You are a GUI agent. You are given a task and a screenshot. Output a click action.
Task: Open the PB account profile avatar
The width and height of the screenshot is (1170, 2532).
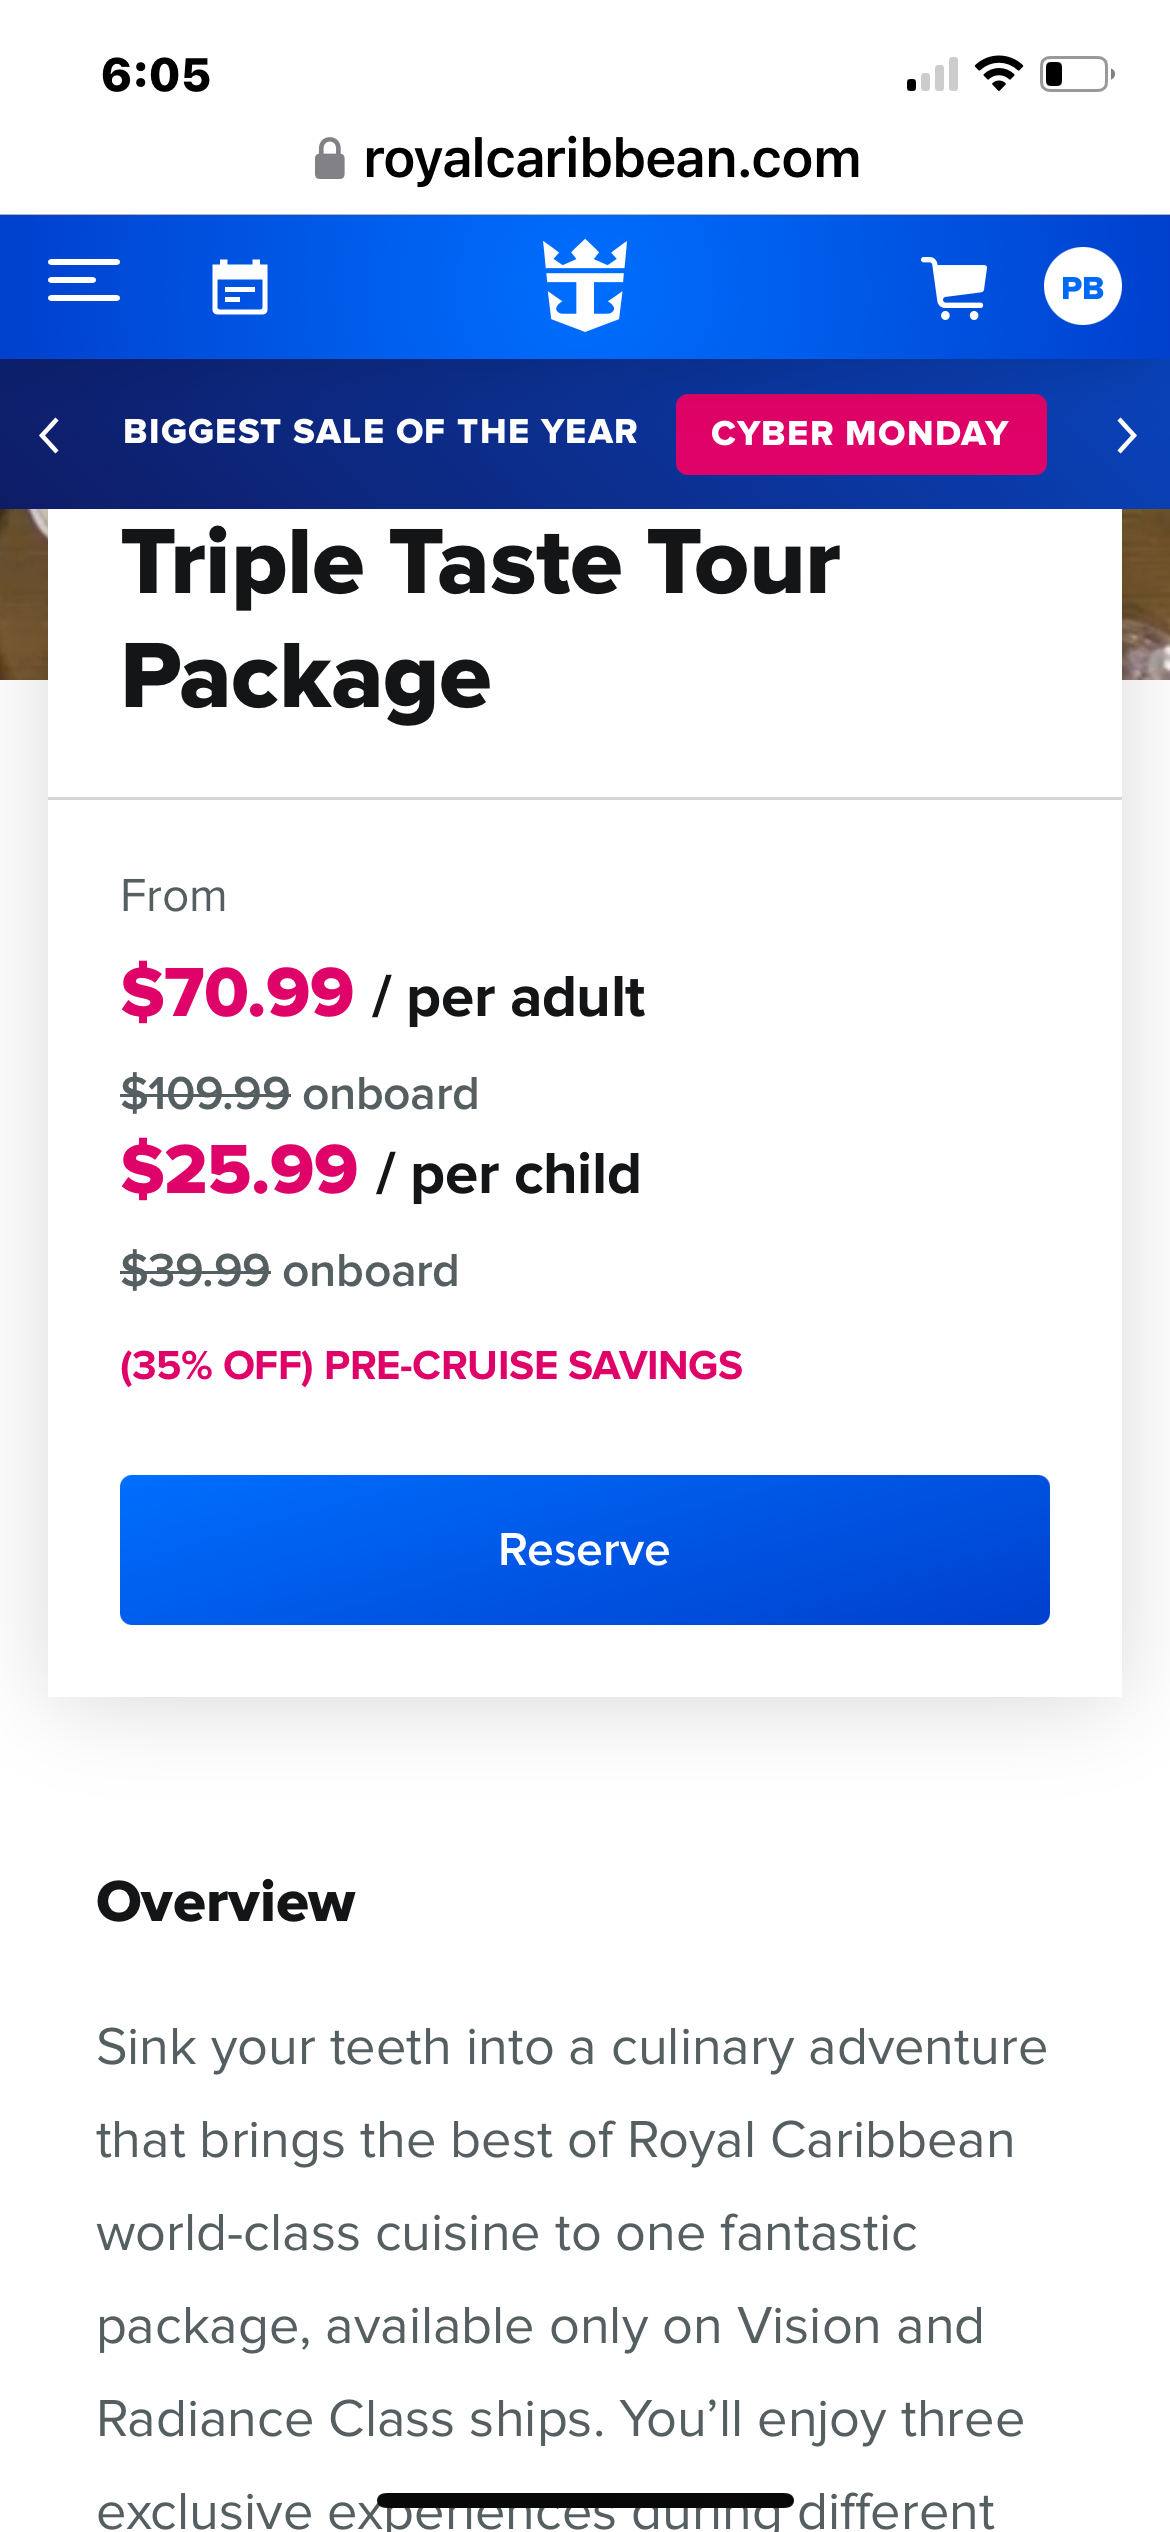pyautogui.click(x=1083, y=286)
